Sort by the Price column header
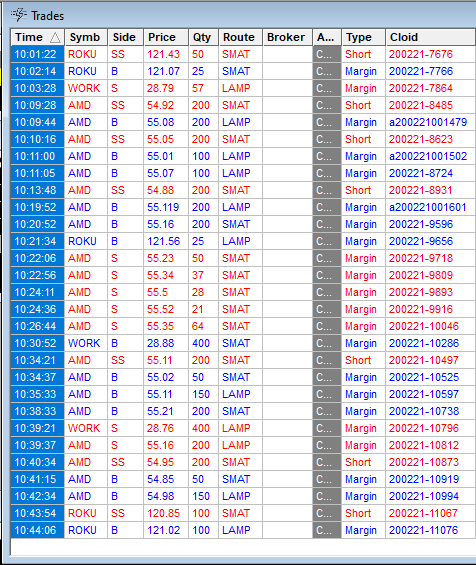The image size is (476, 565). 166,37
